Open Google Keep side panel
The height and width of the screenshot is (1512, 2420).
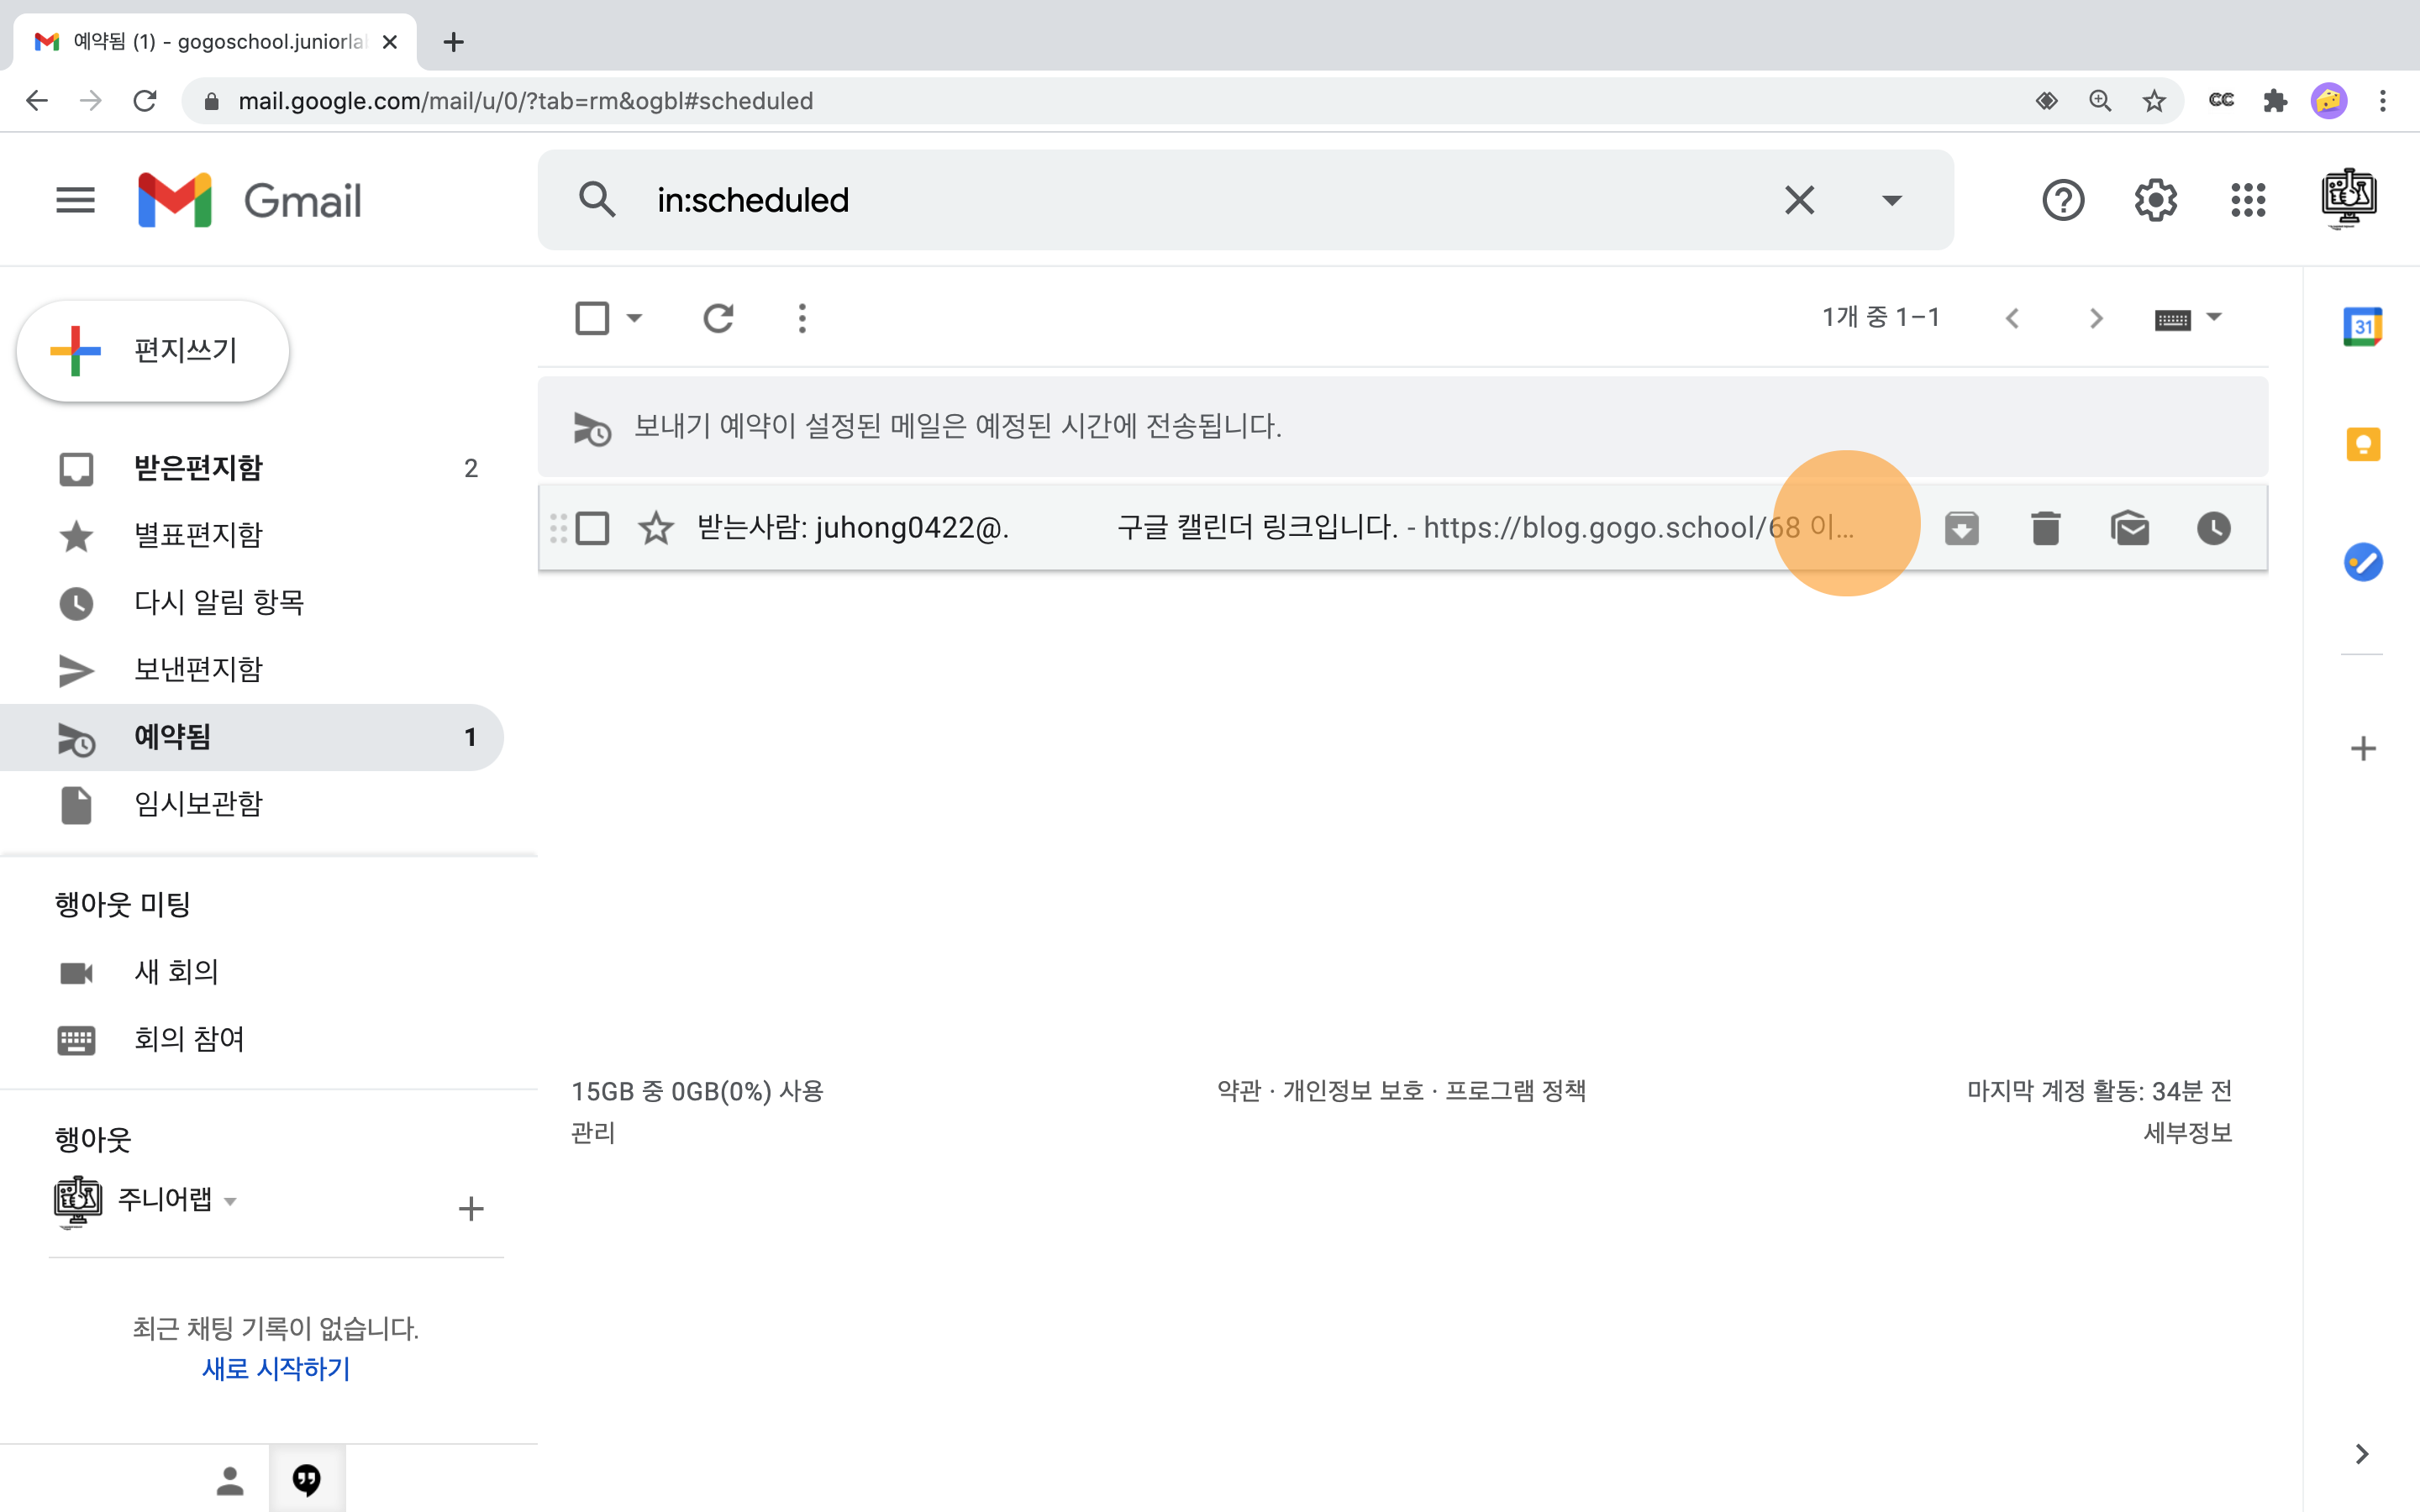point(2362,444)
